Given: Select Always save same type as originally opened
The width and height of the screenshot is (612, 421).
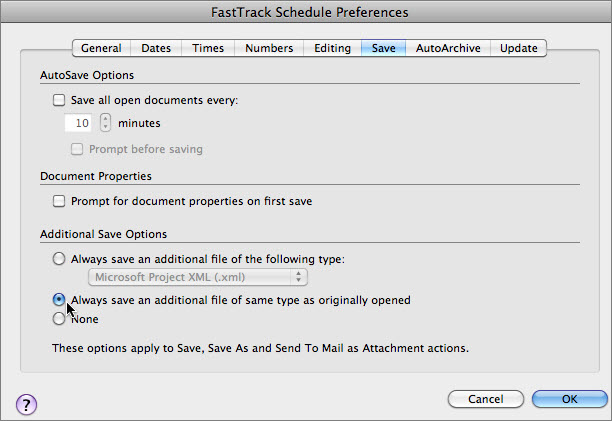Looking at the screenshot, I should point(59,299).
